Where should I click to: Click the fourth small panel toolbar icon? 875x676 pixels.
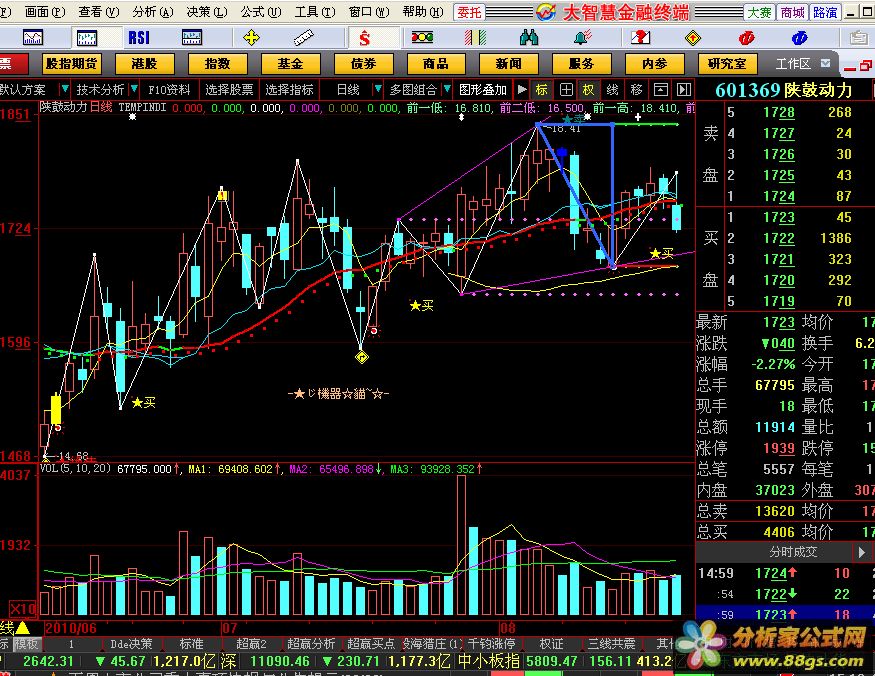[192, 37]
